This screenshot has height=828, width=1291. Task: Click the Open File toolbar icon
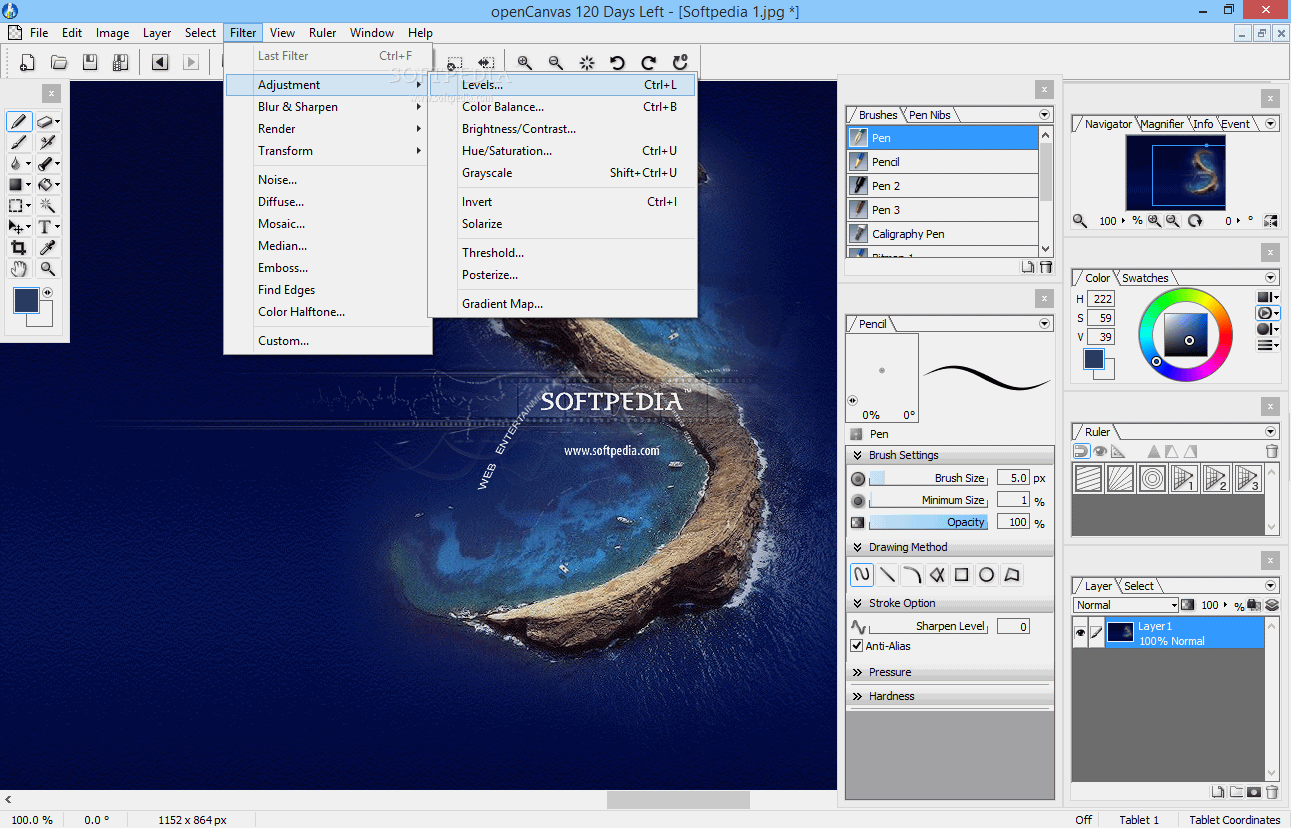coord(59,63)
